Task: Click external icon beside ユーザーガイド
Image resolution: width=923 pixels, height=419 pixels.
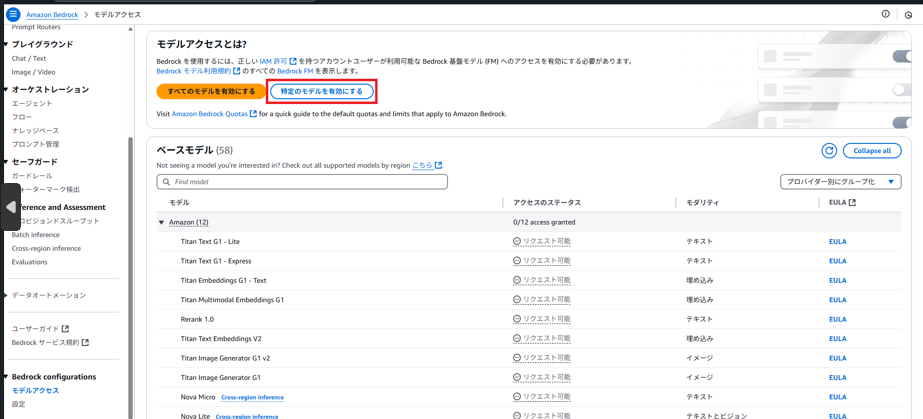Action: pos(65,329)
